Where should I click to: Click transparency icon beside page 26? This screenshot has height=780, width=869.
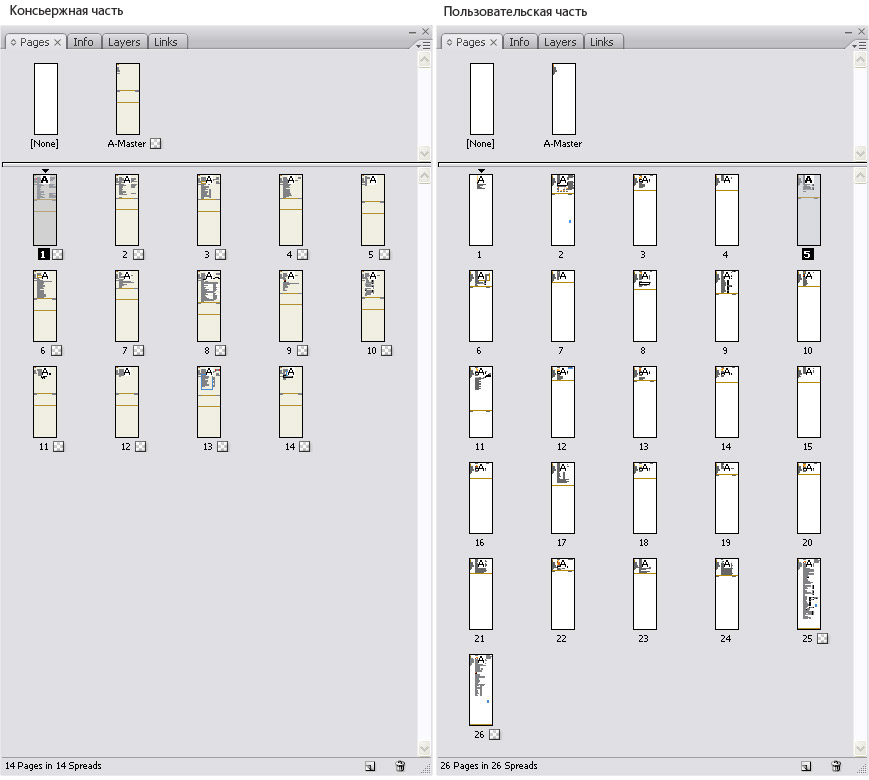click(x=495, y=734)
